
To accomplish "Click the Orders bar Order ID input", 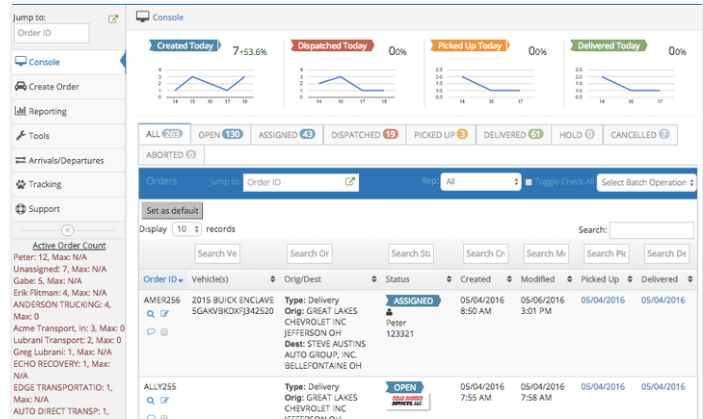I will pos(301,182).
